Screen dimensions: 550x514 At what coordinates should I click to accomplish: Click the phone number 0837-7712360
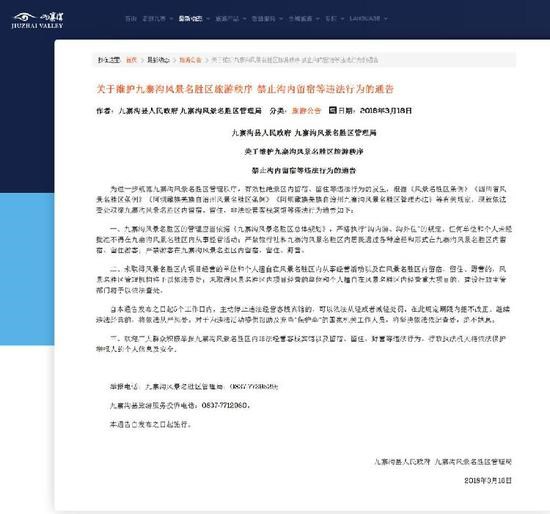click(x=224, y=405)
